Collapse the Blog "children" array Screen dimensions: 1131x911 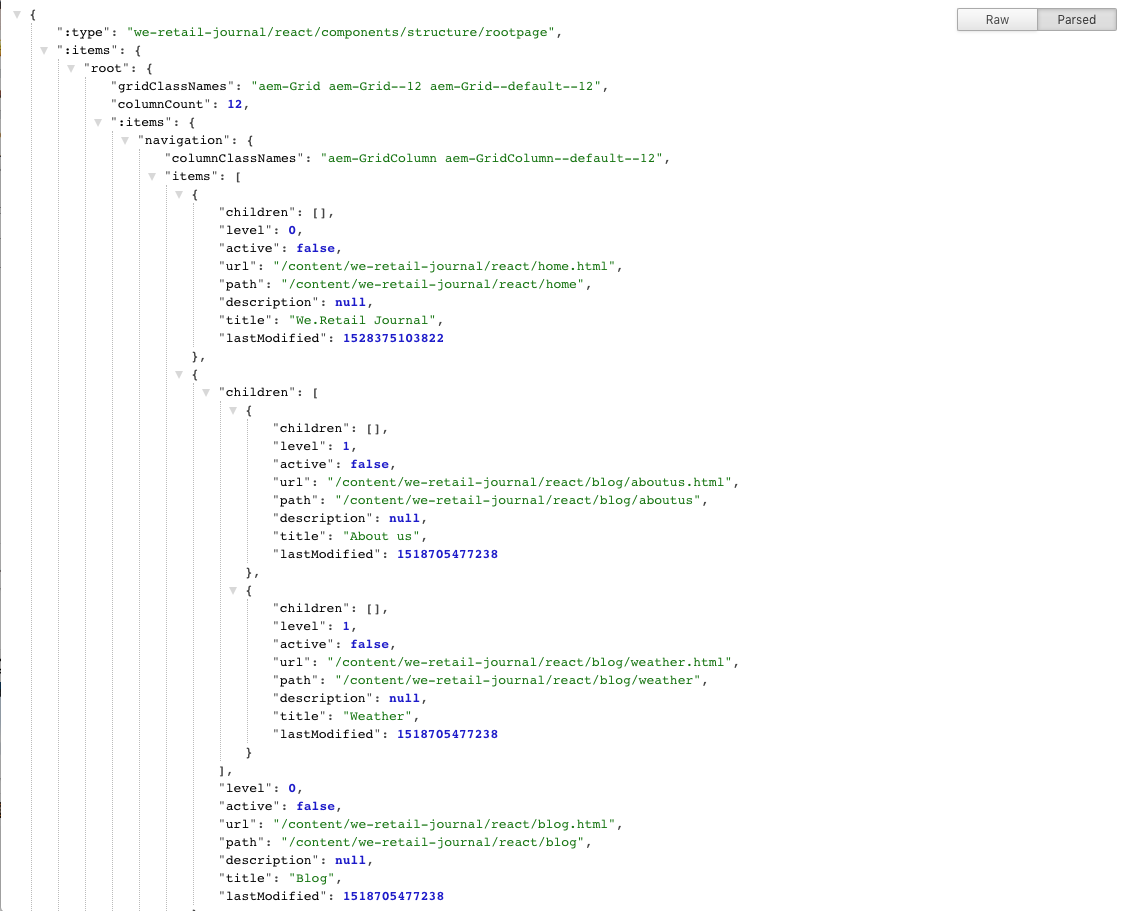coord(206,392)
